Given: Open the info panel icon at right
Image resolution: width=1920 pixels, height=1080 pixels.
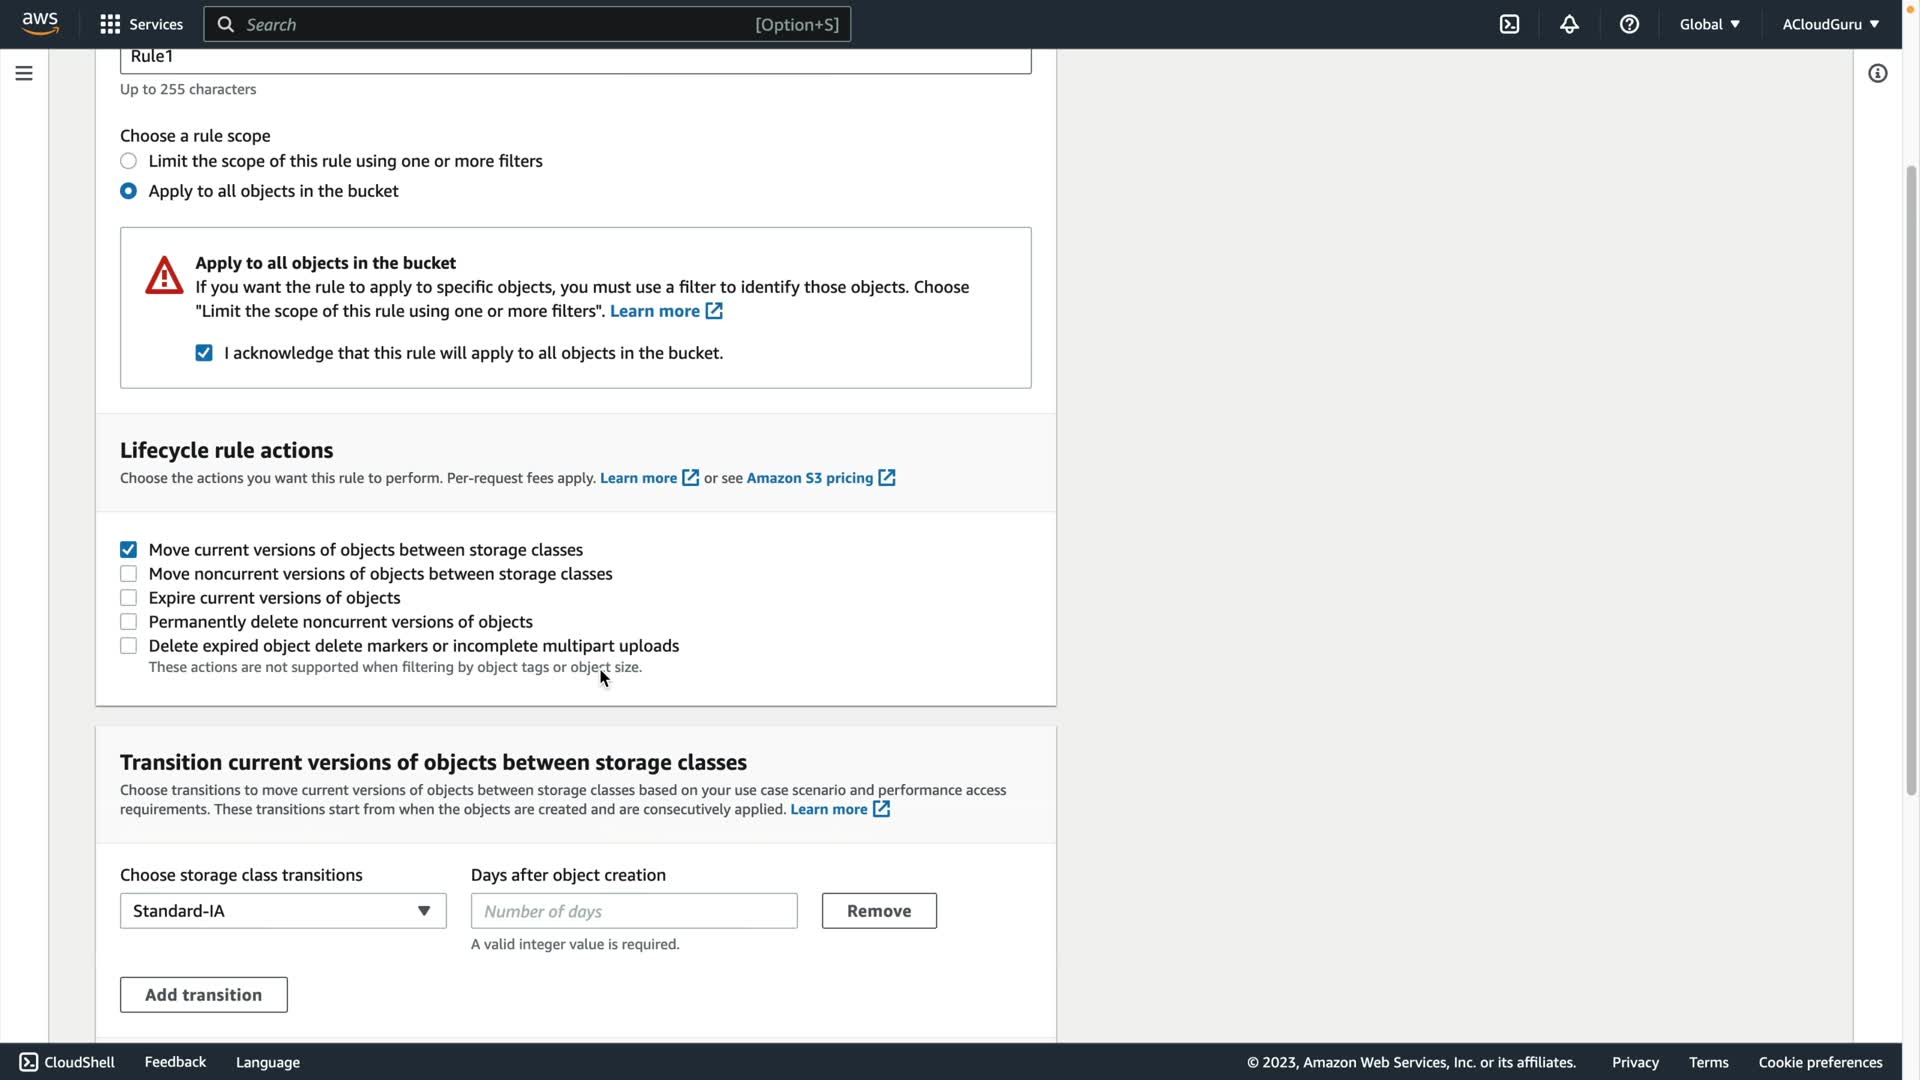Looking at the screenshot, I should (1877, 73).
